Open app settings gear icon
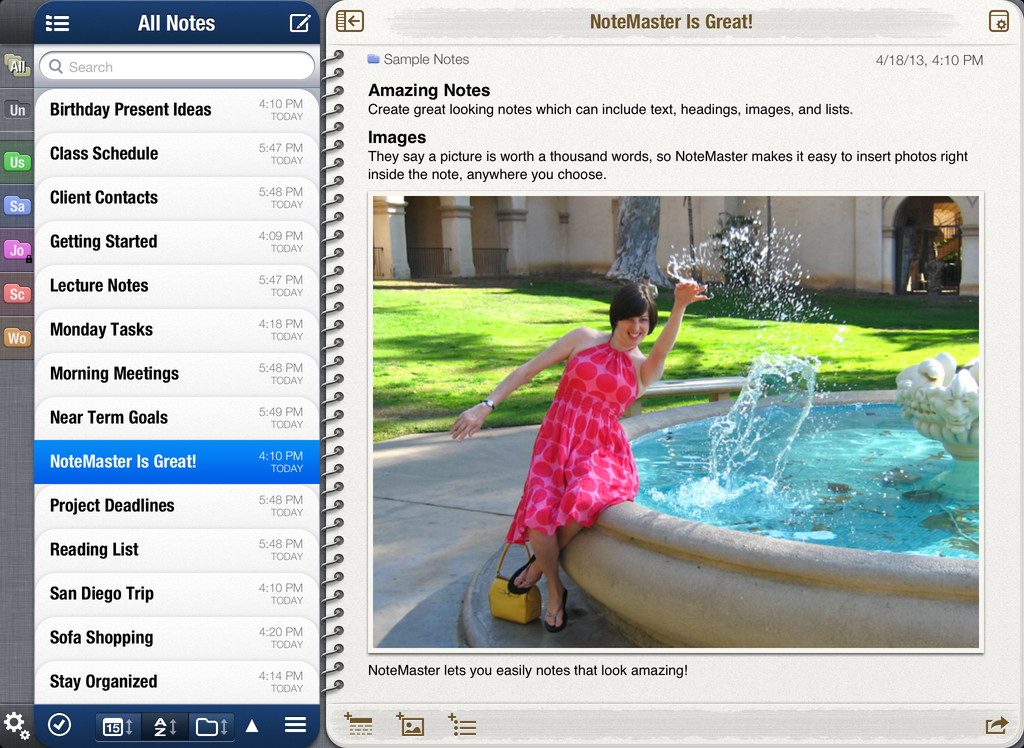 click(x=16, y=725)
